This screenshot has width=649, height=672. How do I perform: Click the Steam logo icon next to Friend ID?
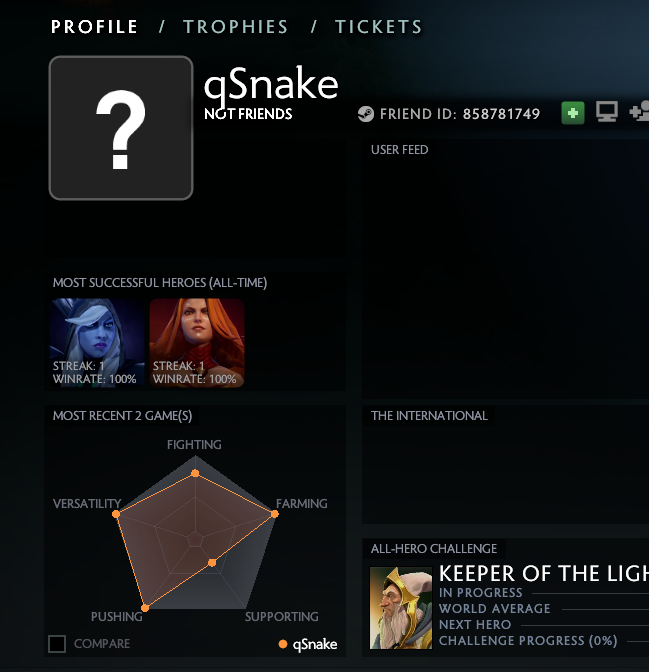click(366, 114)
